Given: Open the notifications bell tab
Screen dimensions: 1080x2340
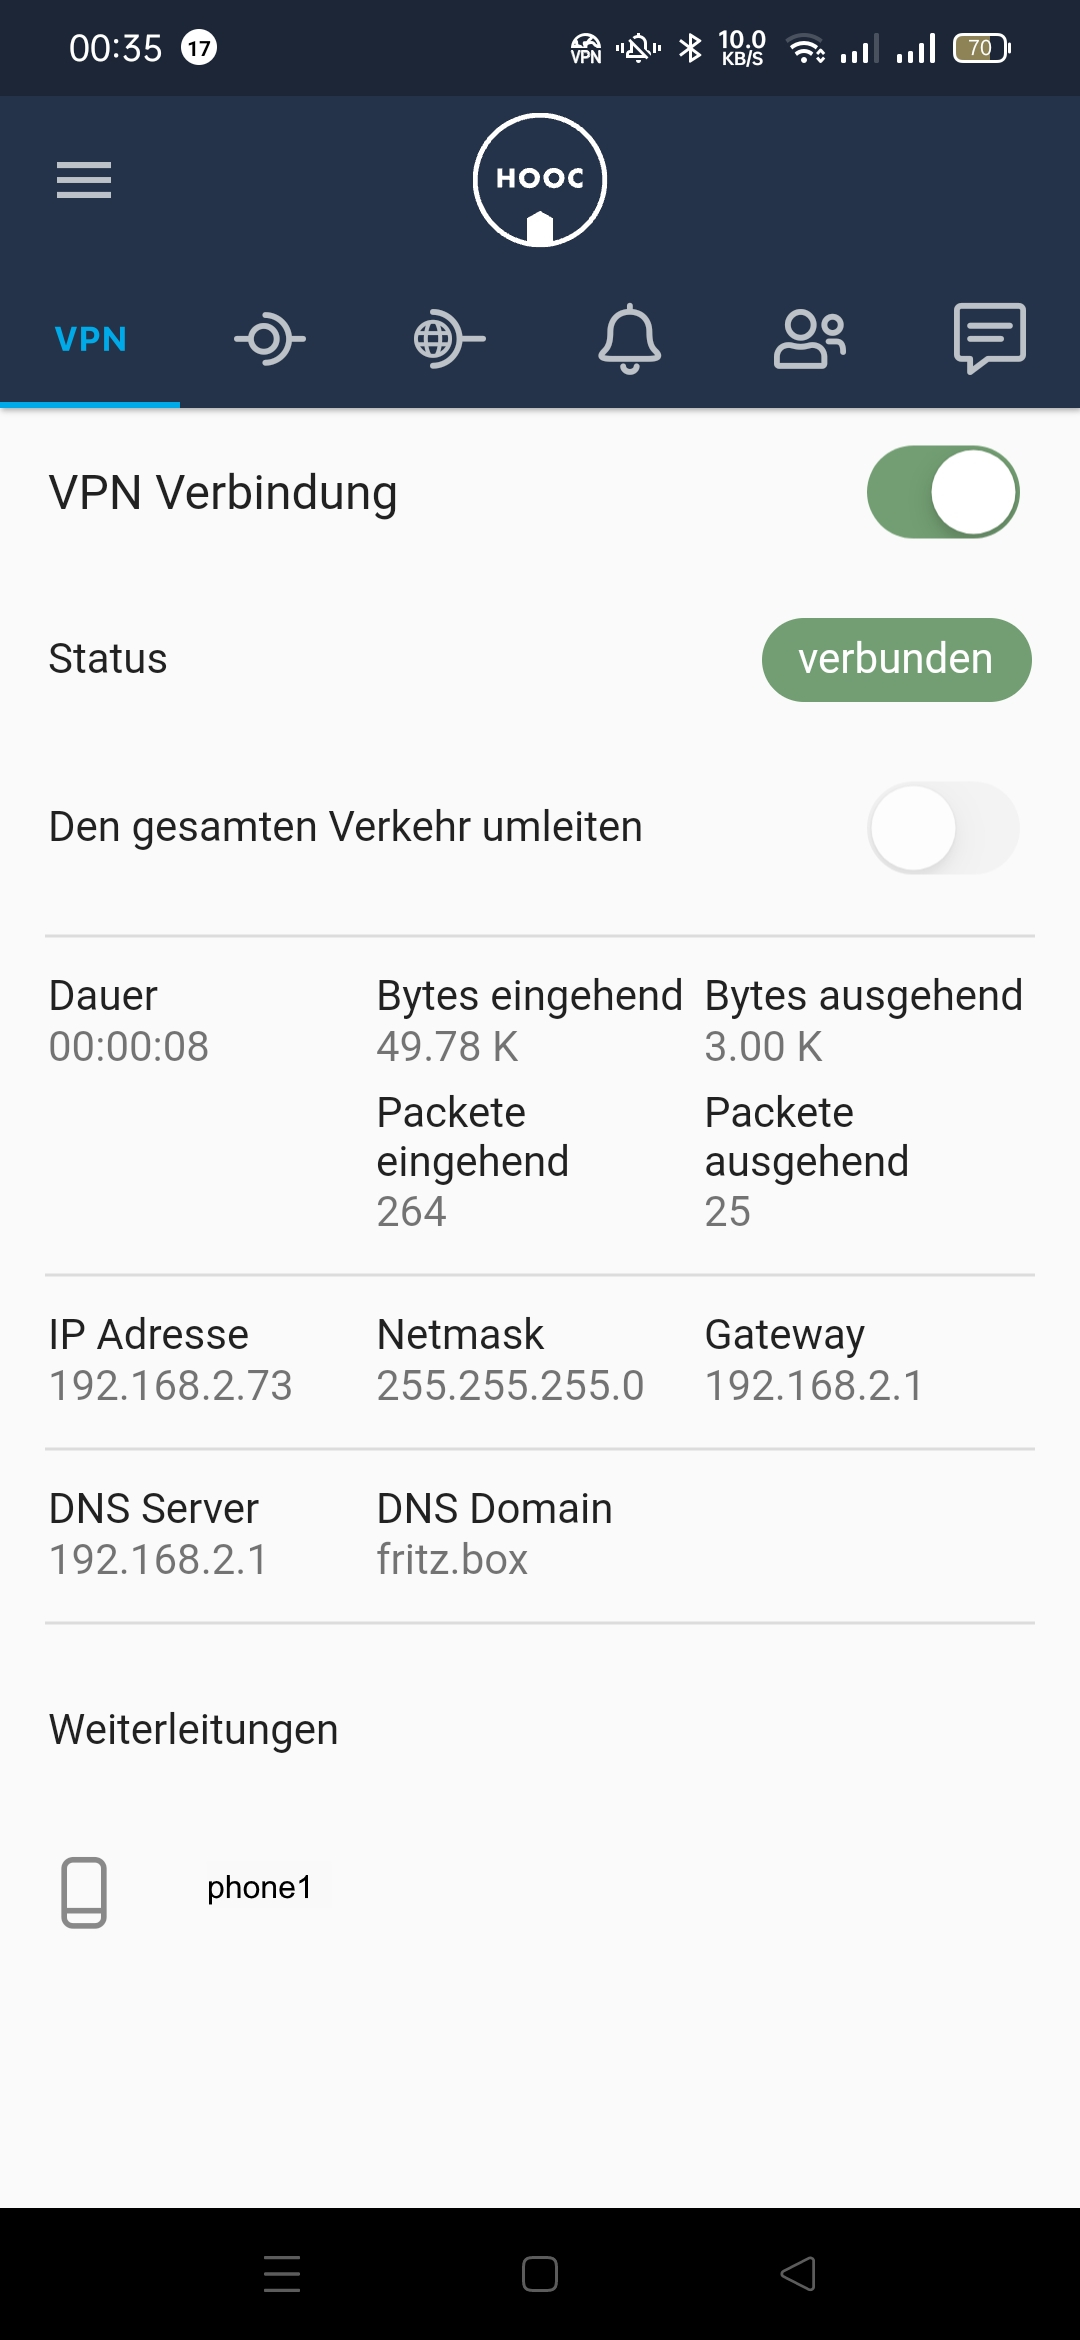Looking at the screenshot, I should (x=629, y=340).
